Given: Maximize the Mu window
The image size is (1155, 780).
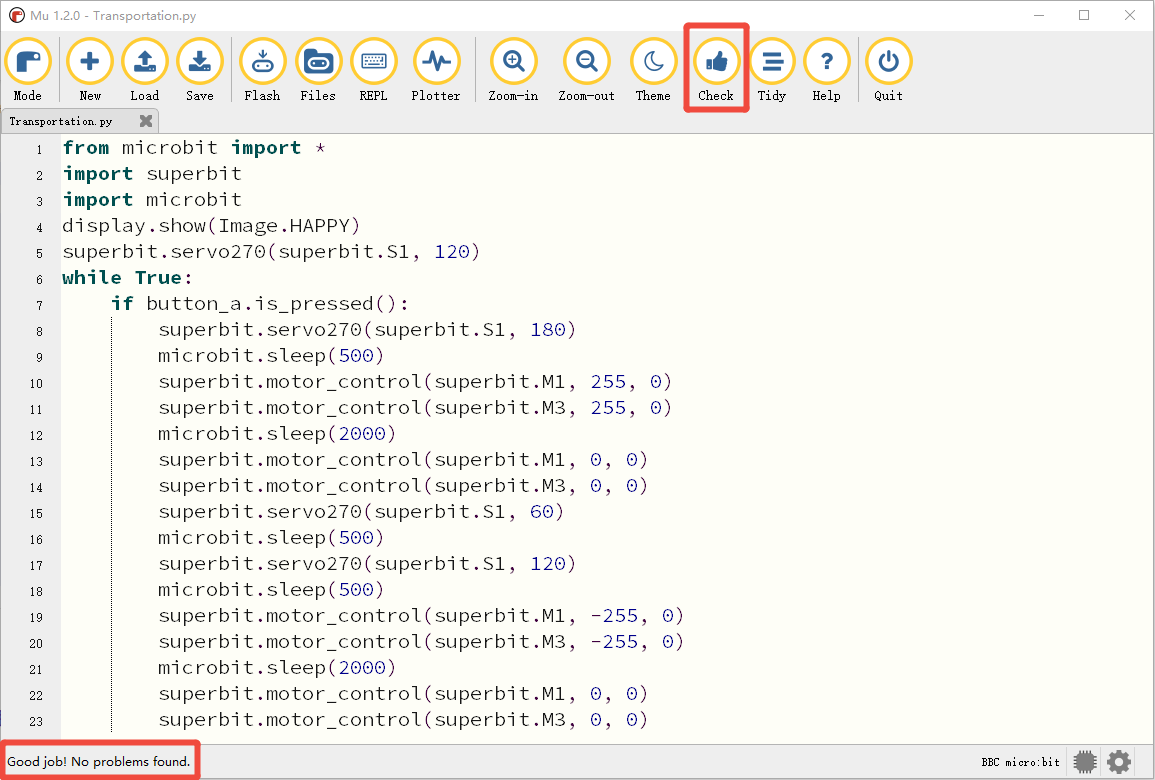Looking at the screenshot, I should pyautogui.click(x=1084, y=15).
